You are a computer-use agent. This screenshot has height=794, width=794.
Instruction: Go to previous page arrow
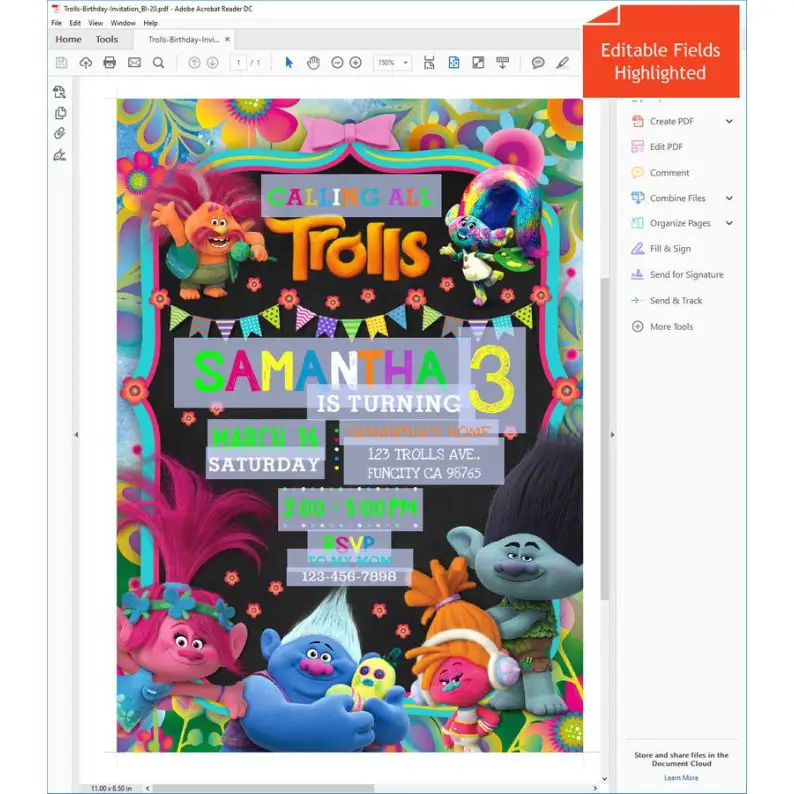[194, 62]
